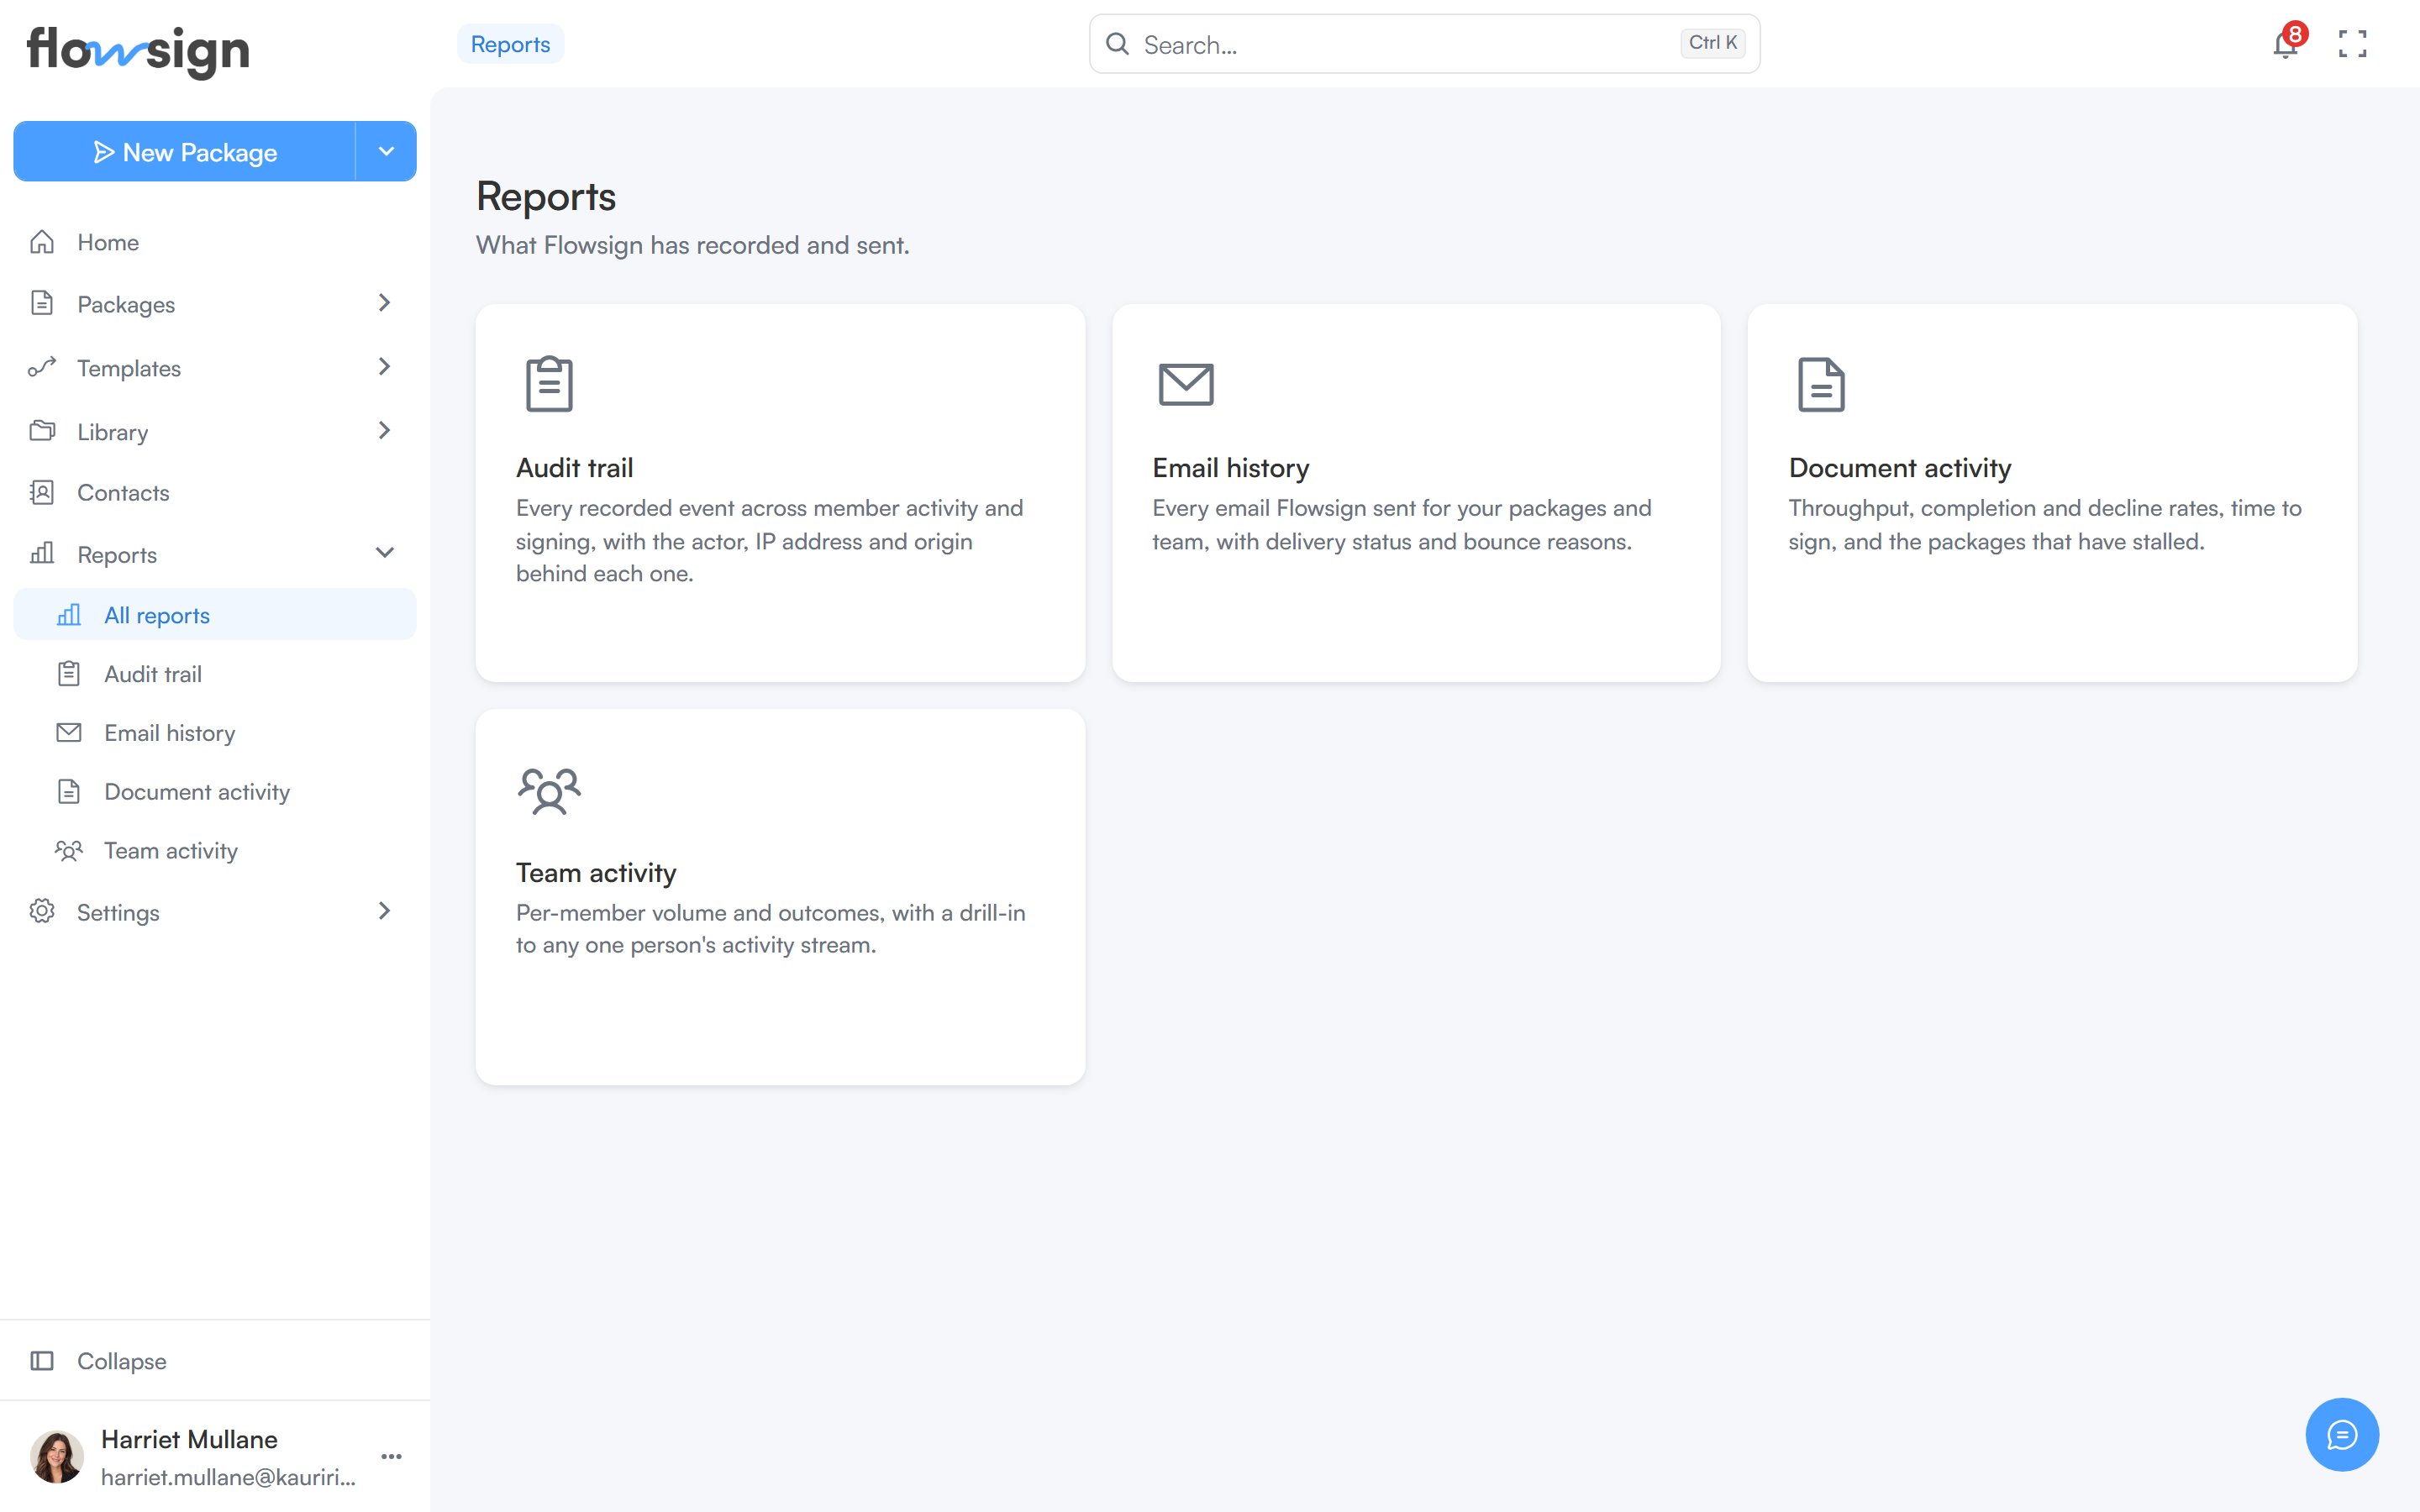Click the Harriet Mullane name text

(x=189, y=1438)
